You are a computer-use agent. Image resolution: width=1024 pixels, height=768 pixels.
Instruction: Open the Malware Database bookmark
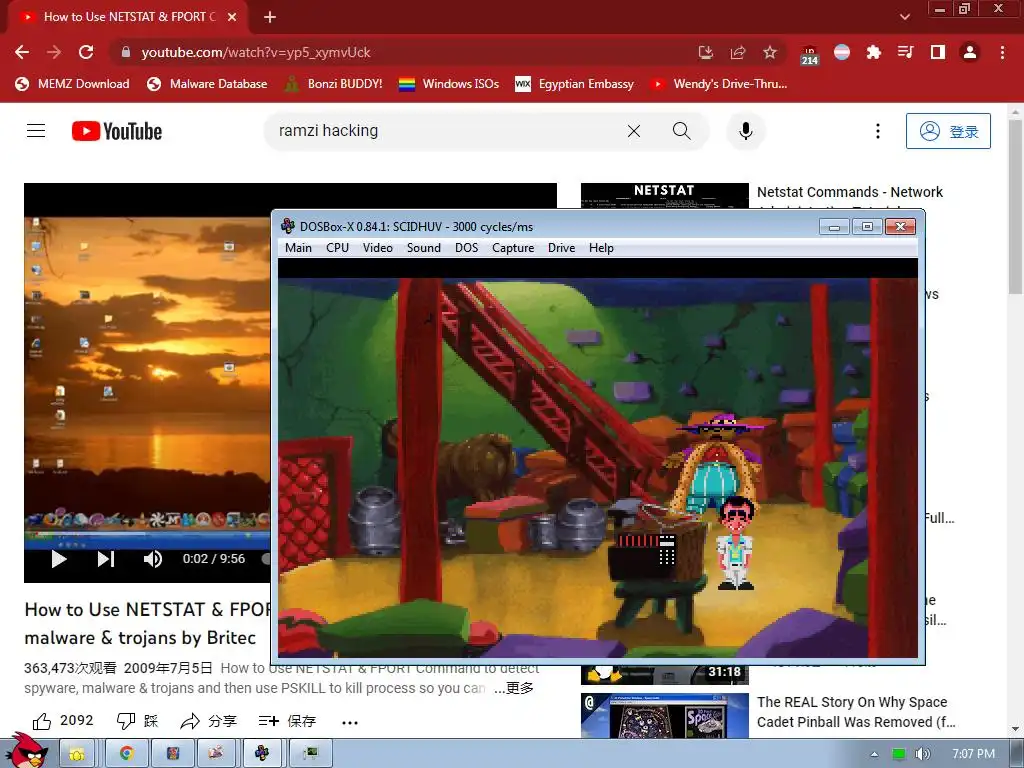point(207,84)
